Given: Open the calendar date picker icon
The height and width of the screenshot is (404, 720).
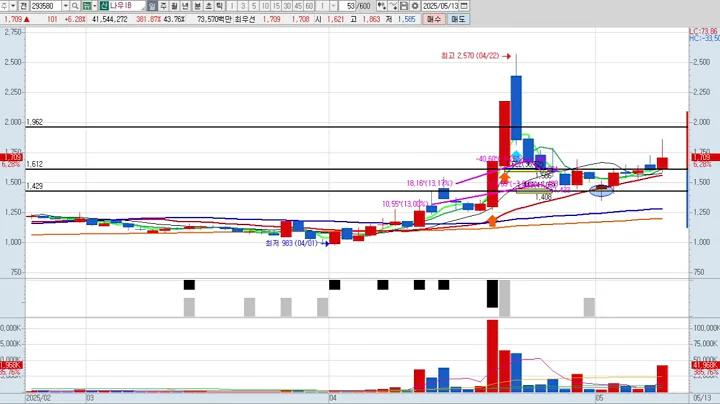Looking at the screenshot, I should 464,6.
